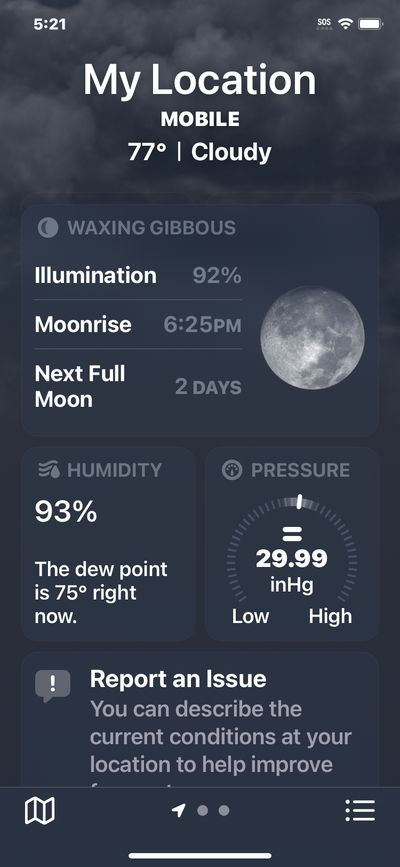Tap the Moonrise 6:25PM row
Image resolution: width=400 pixels, height=867 pixels.
click(138, 325)
